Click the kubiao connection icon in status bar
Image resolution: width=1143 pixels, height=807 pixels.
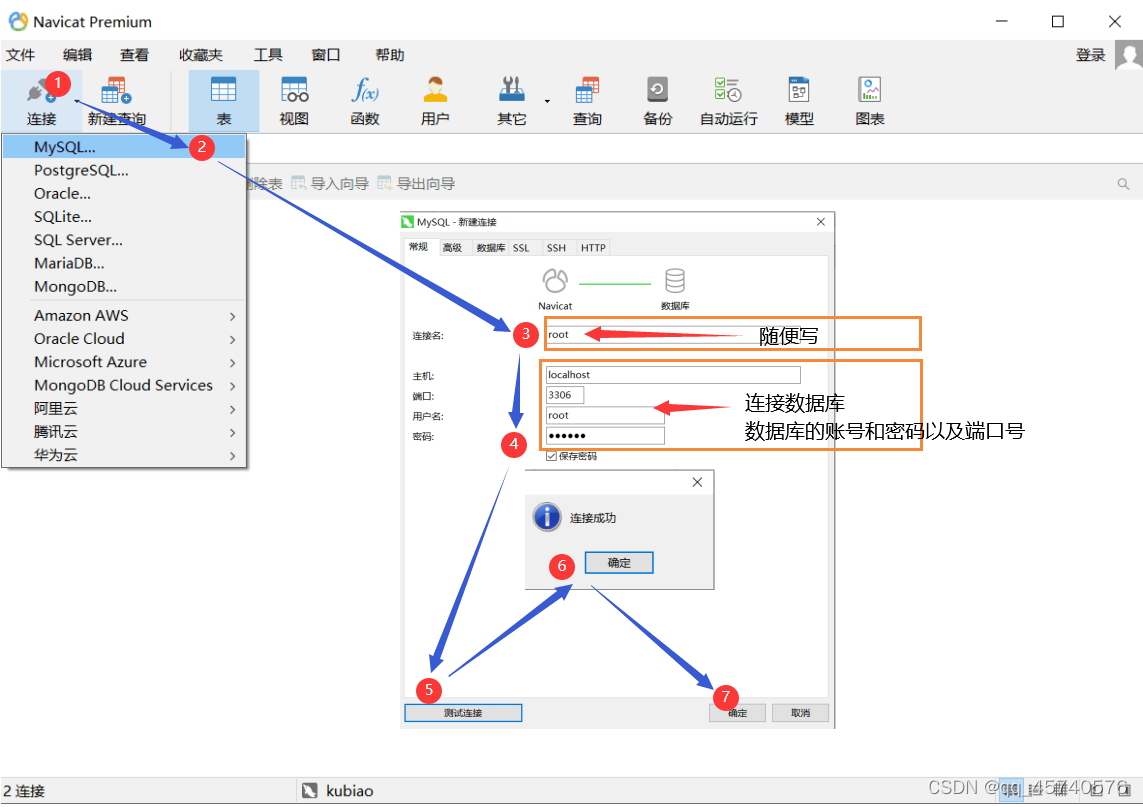click(x=310, y=790)
